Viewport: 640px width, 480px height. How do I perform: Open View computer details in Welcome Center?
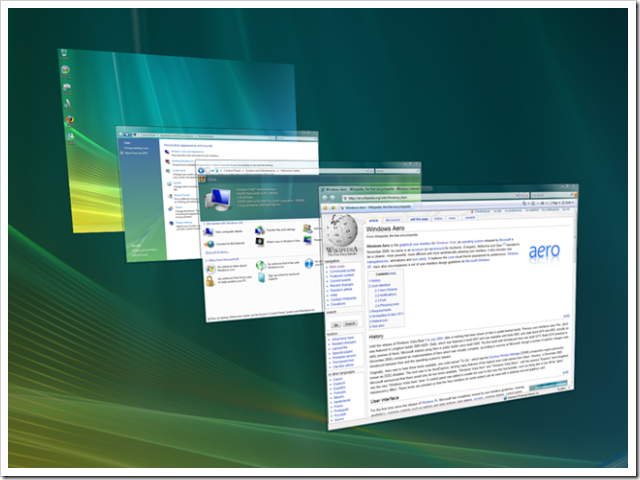[x=223, y=232]
